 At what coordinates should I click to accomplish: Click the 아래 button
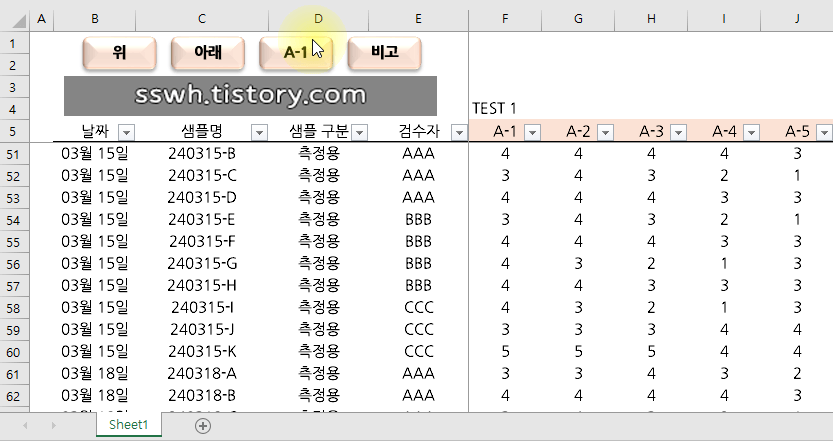pos(208,53)
